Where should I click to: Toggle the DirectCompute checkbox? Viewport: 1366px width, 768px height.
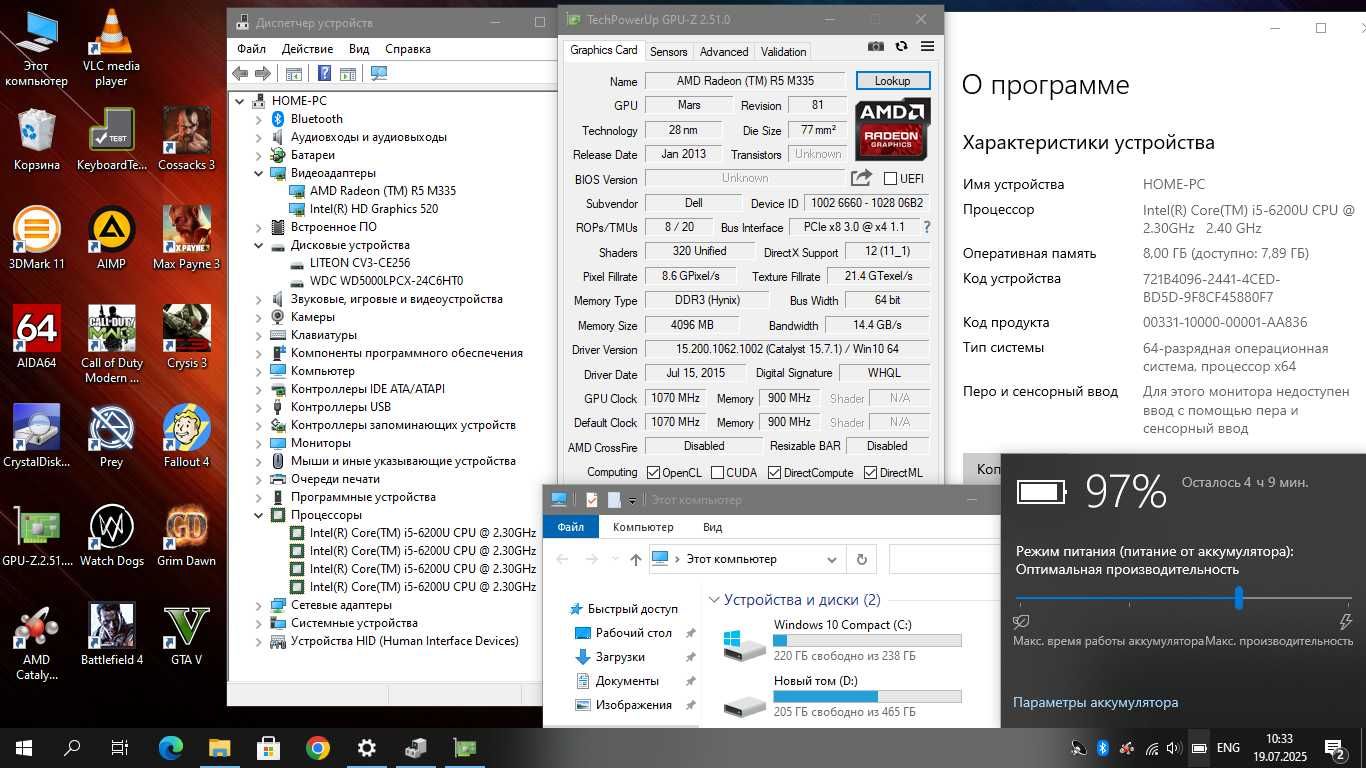[x=773, y=473]
